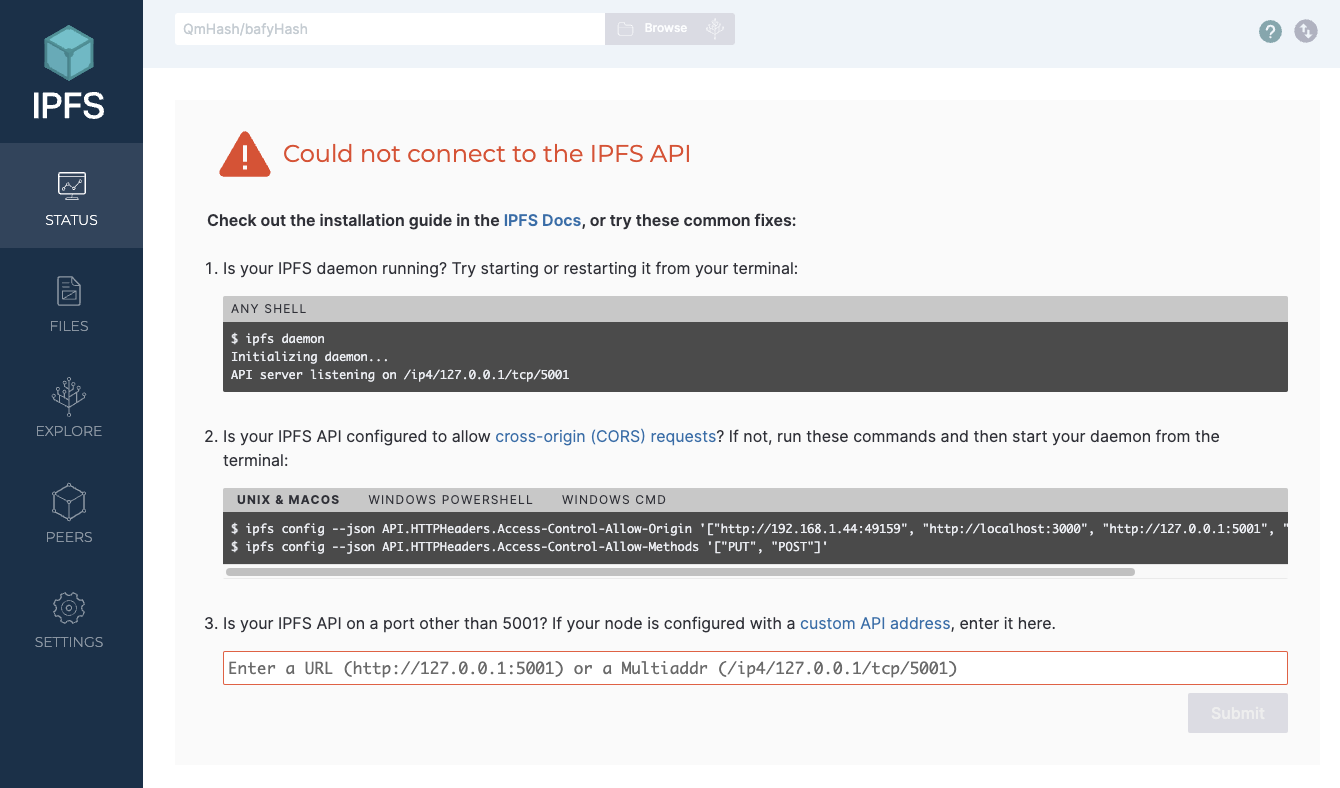Focus the QmHash/bafyHash search field

(x=389, y=29)
